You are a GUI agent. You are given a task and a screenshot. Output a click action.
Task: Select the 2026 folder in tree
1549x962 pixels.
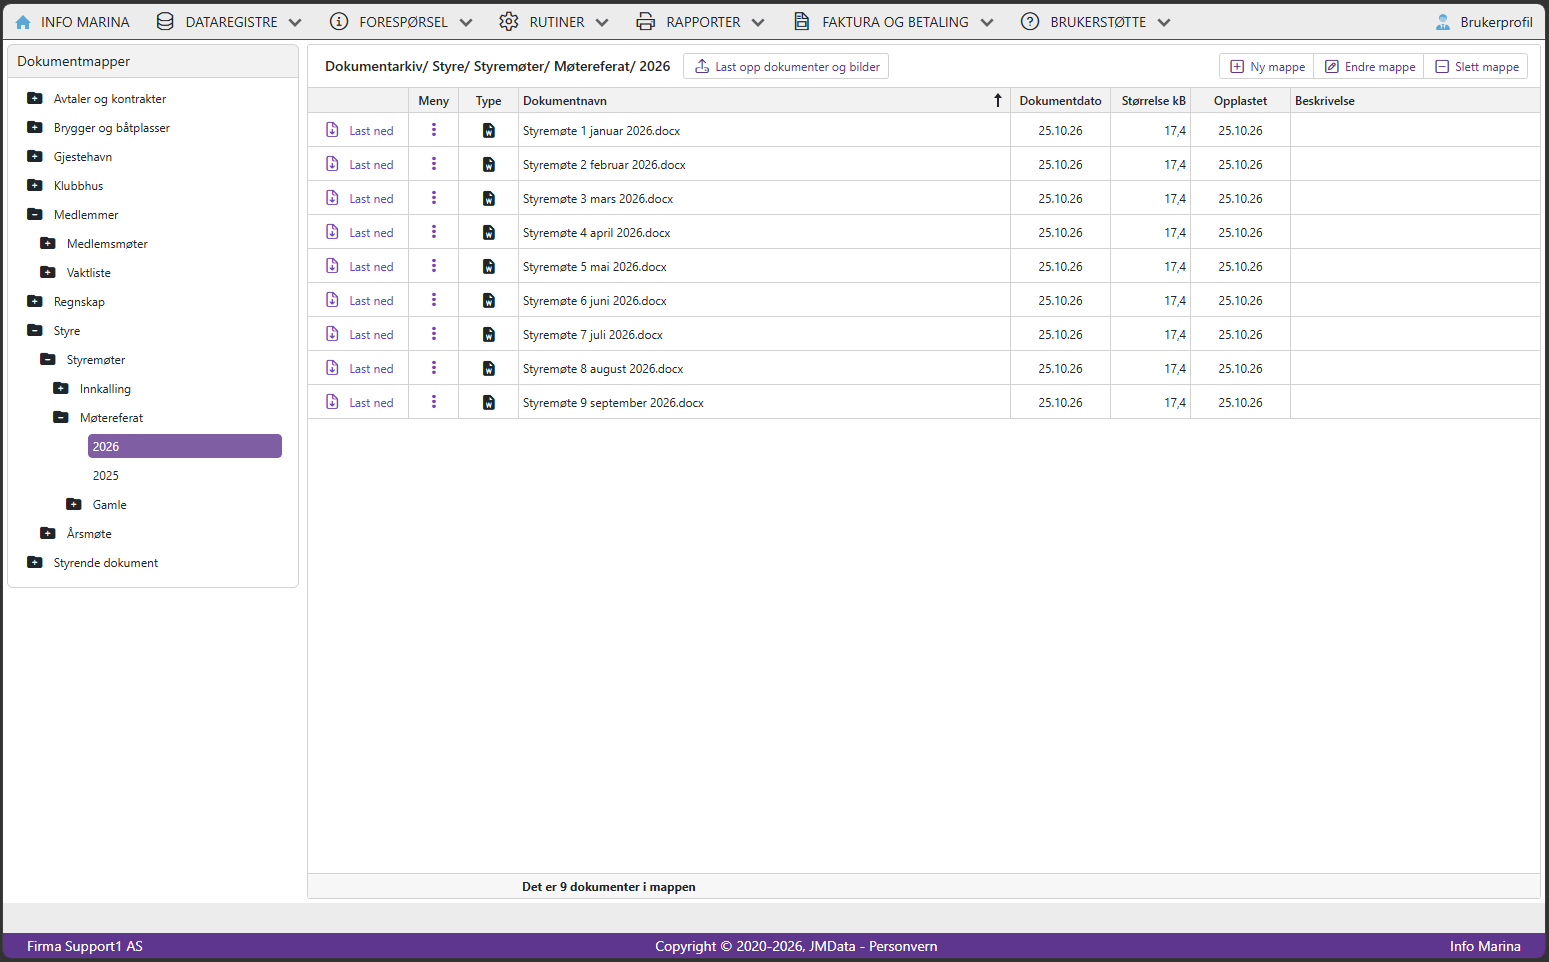click(x=184, y=447)
